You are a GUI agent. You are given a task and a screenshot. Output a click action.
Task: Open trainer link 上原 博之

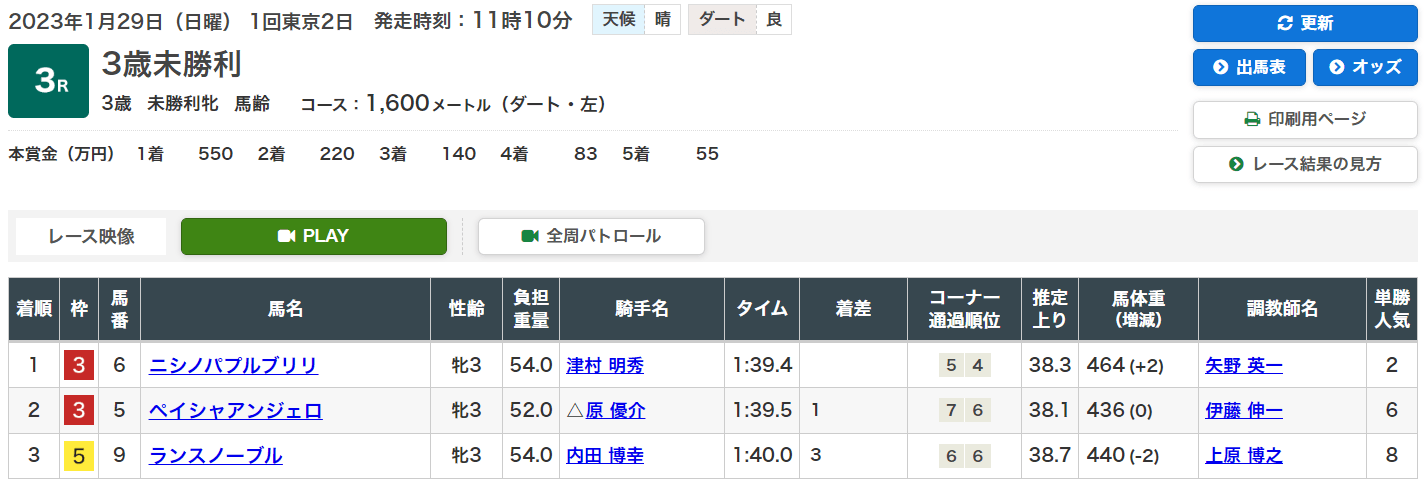1244,456
